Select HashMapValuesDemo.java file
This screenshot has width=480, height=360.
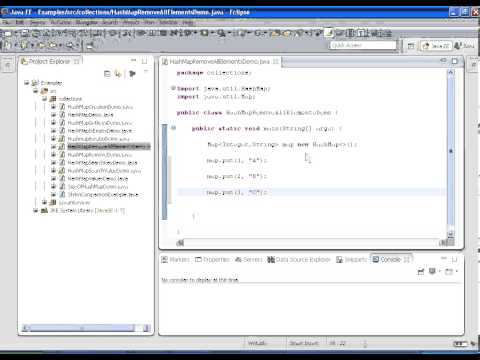pyautogui.click(x=98, y=179)
